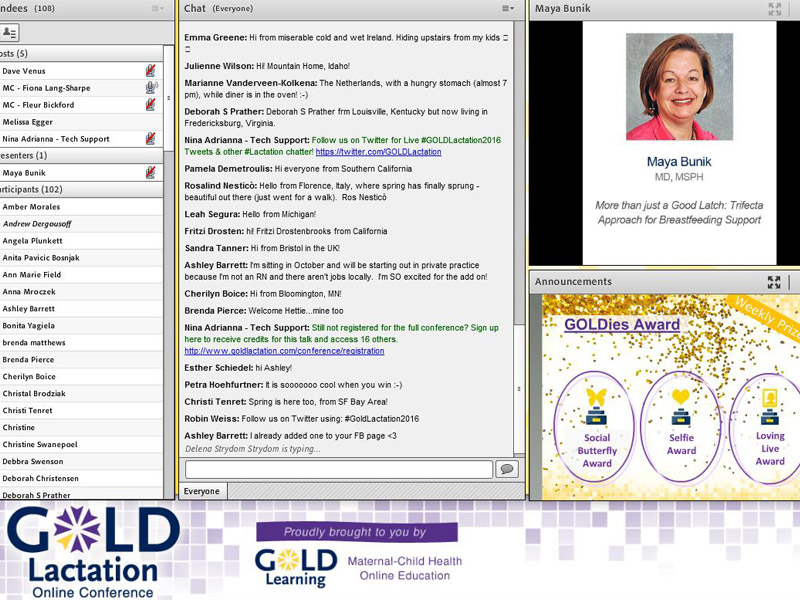Click Robin Weiss's chat message
Viewport: 800px width, 600px height.
pyautogui.click(x=302, y=419)
